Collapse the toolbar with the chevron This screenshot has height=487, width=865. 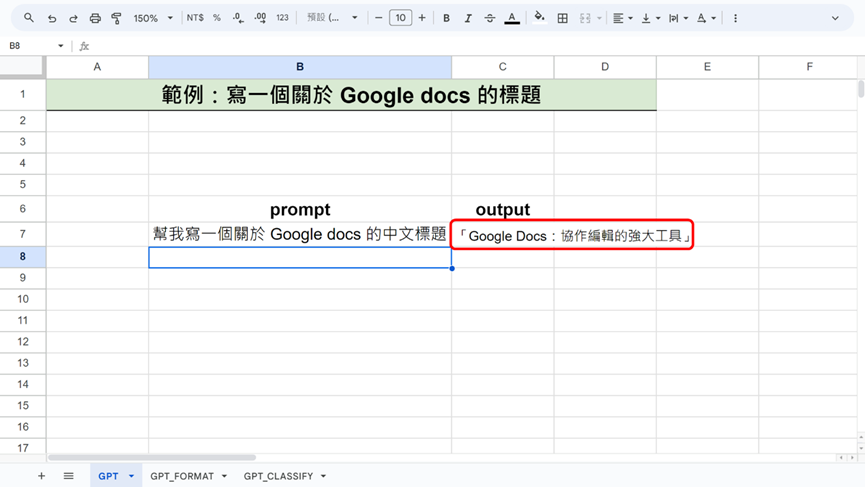(835, 18)
